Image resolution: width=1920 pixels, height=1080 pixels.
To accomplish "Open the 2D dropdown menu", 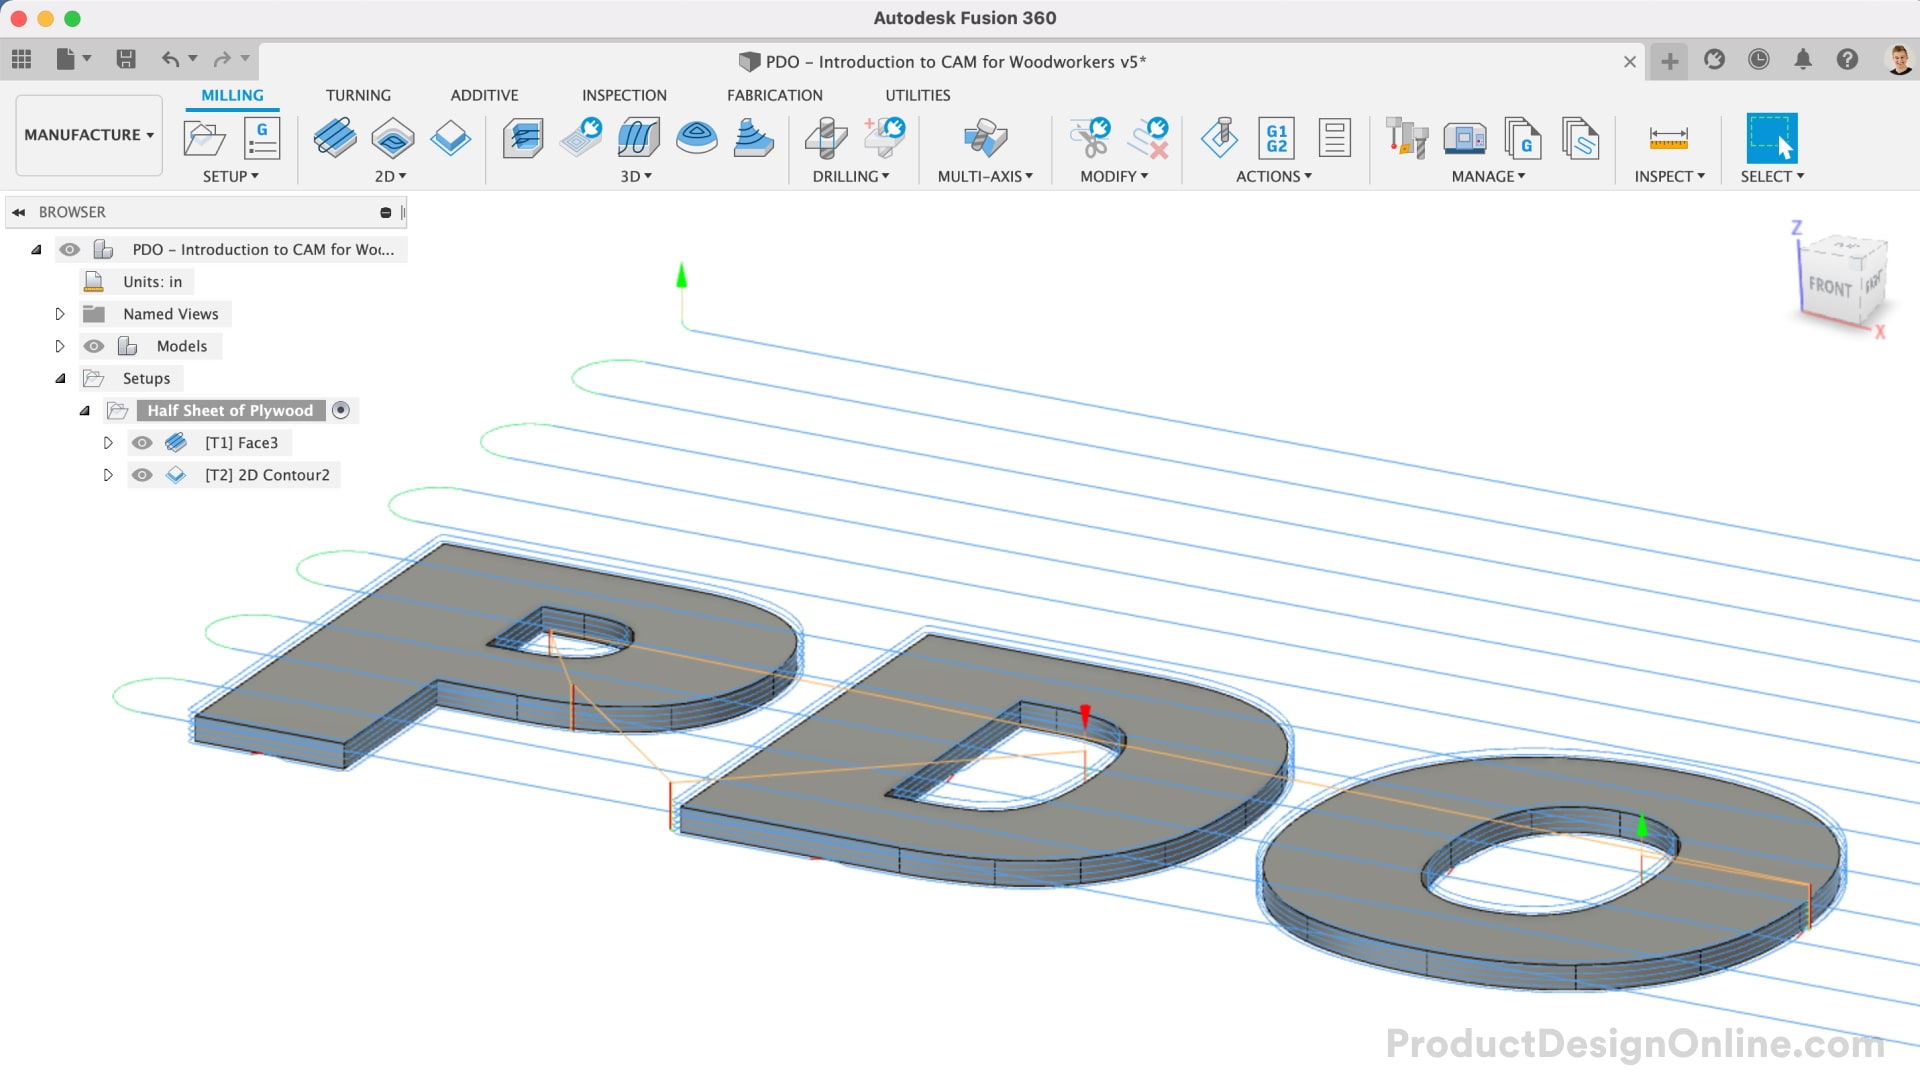I will coord(391,176).
